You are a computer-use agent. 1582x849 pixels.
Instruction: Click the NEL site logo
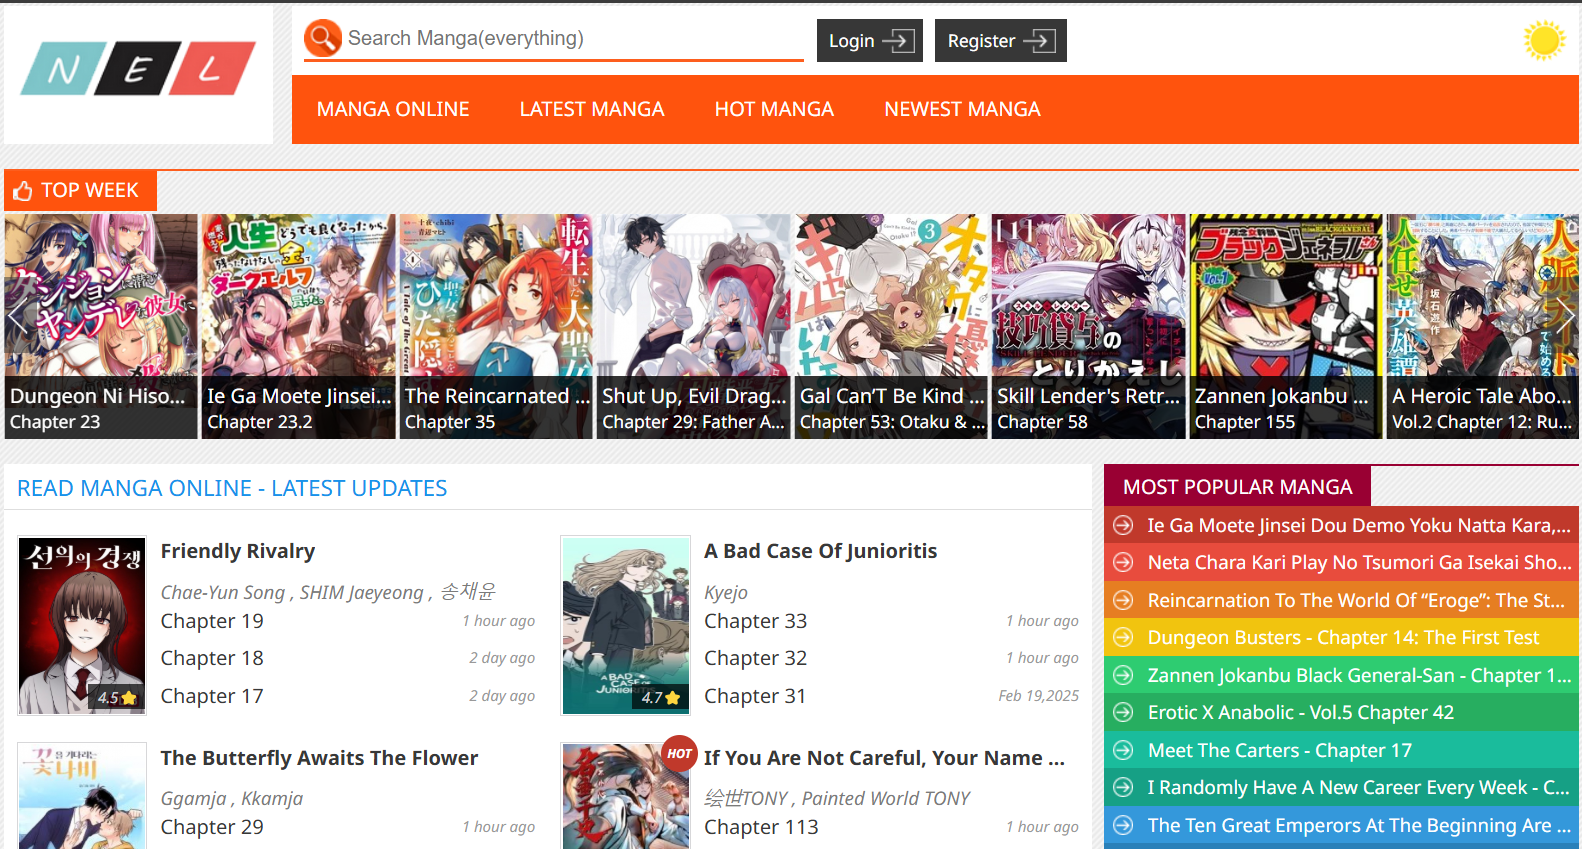pos(138,69)
